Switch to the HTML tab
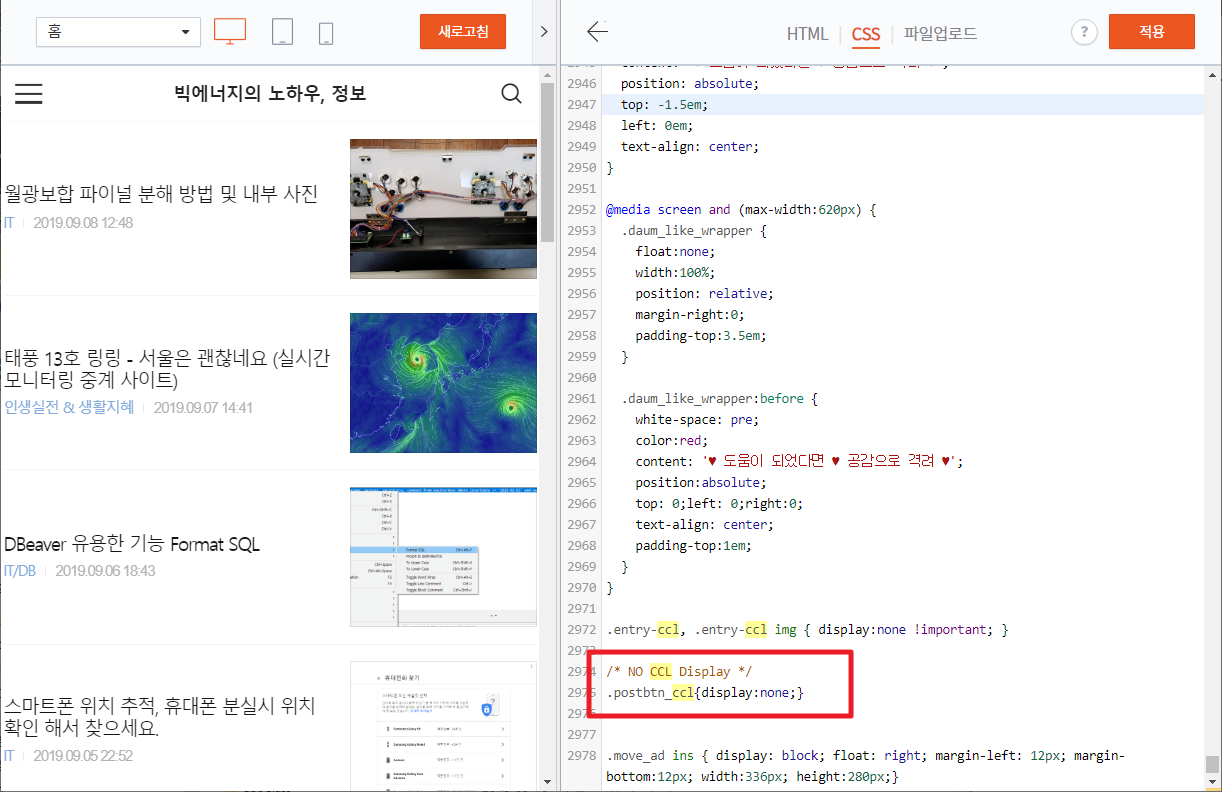Viewport: 1222px width, 792px height. (807, 34)
